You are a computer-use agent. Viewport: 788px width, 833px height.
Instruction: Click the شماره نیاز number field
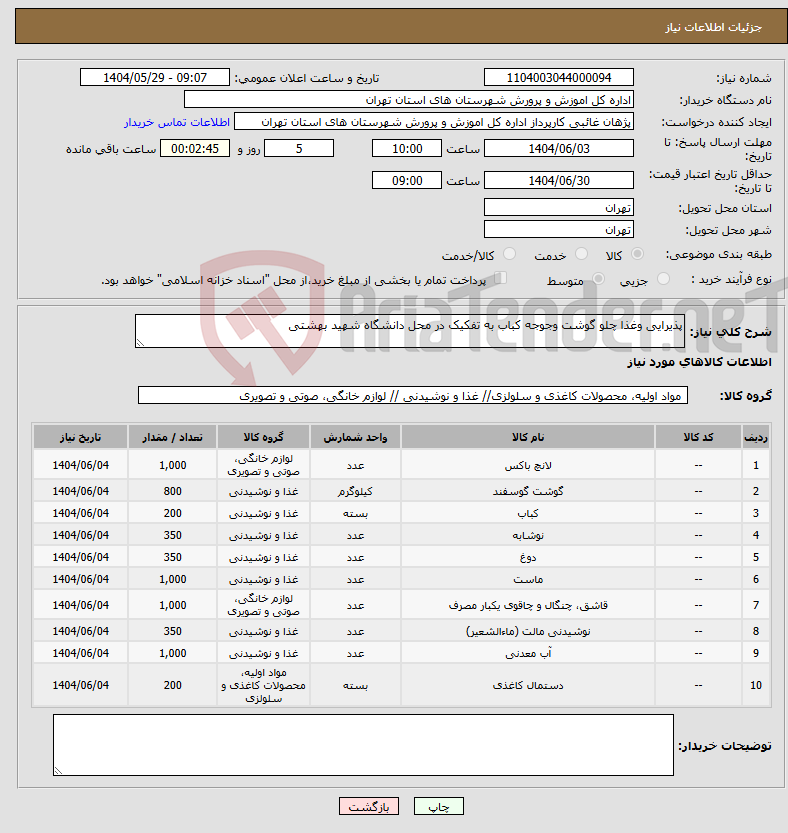pos(558,78)
